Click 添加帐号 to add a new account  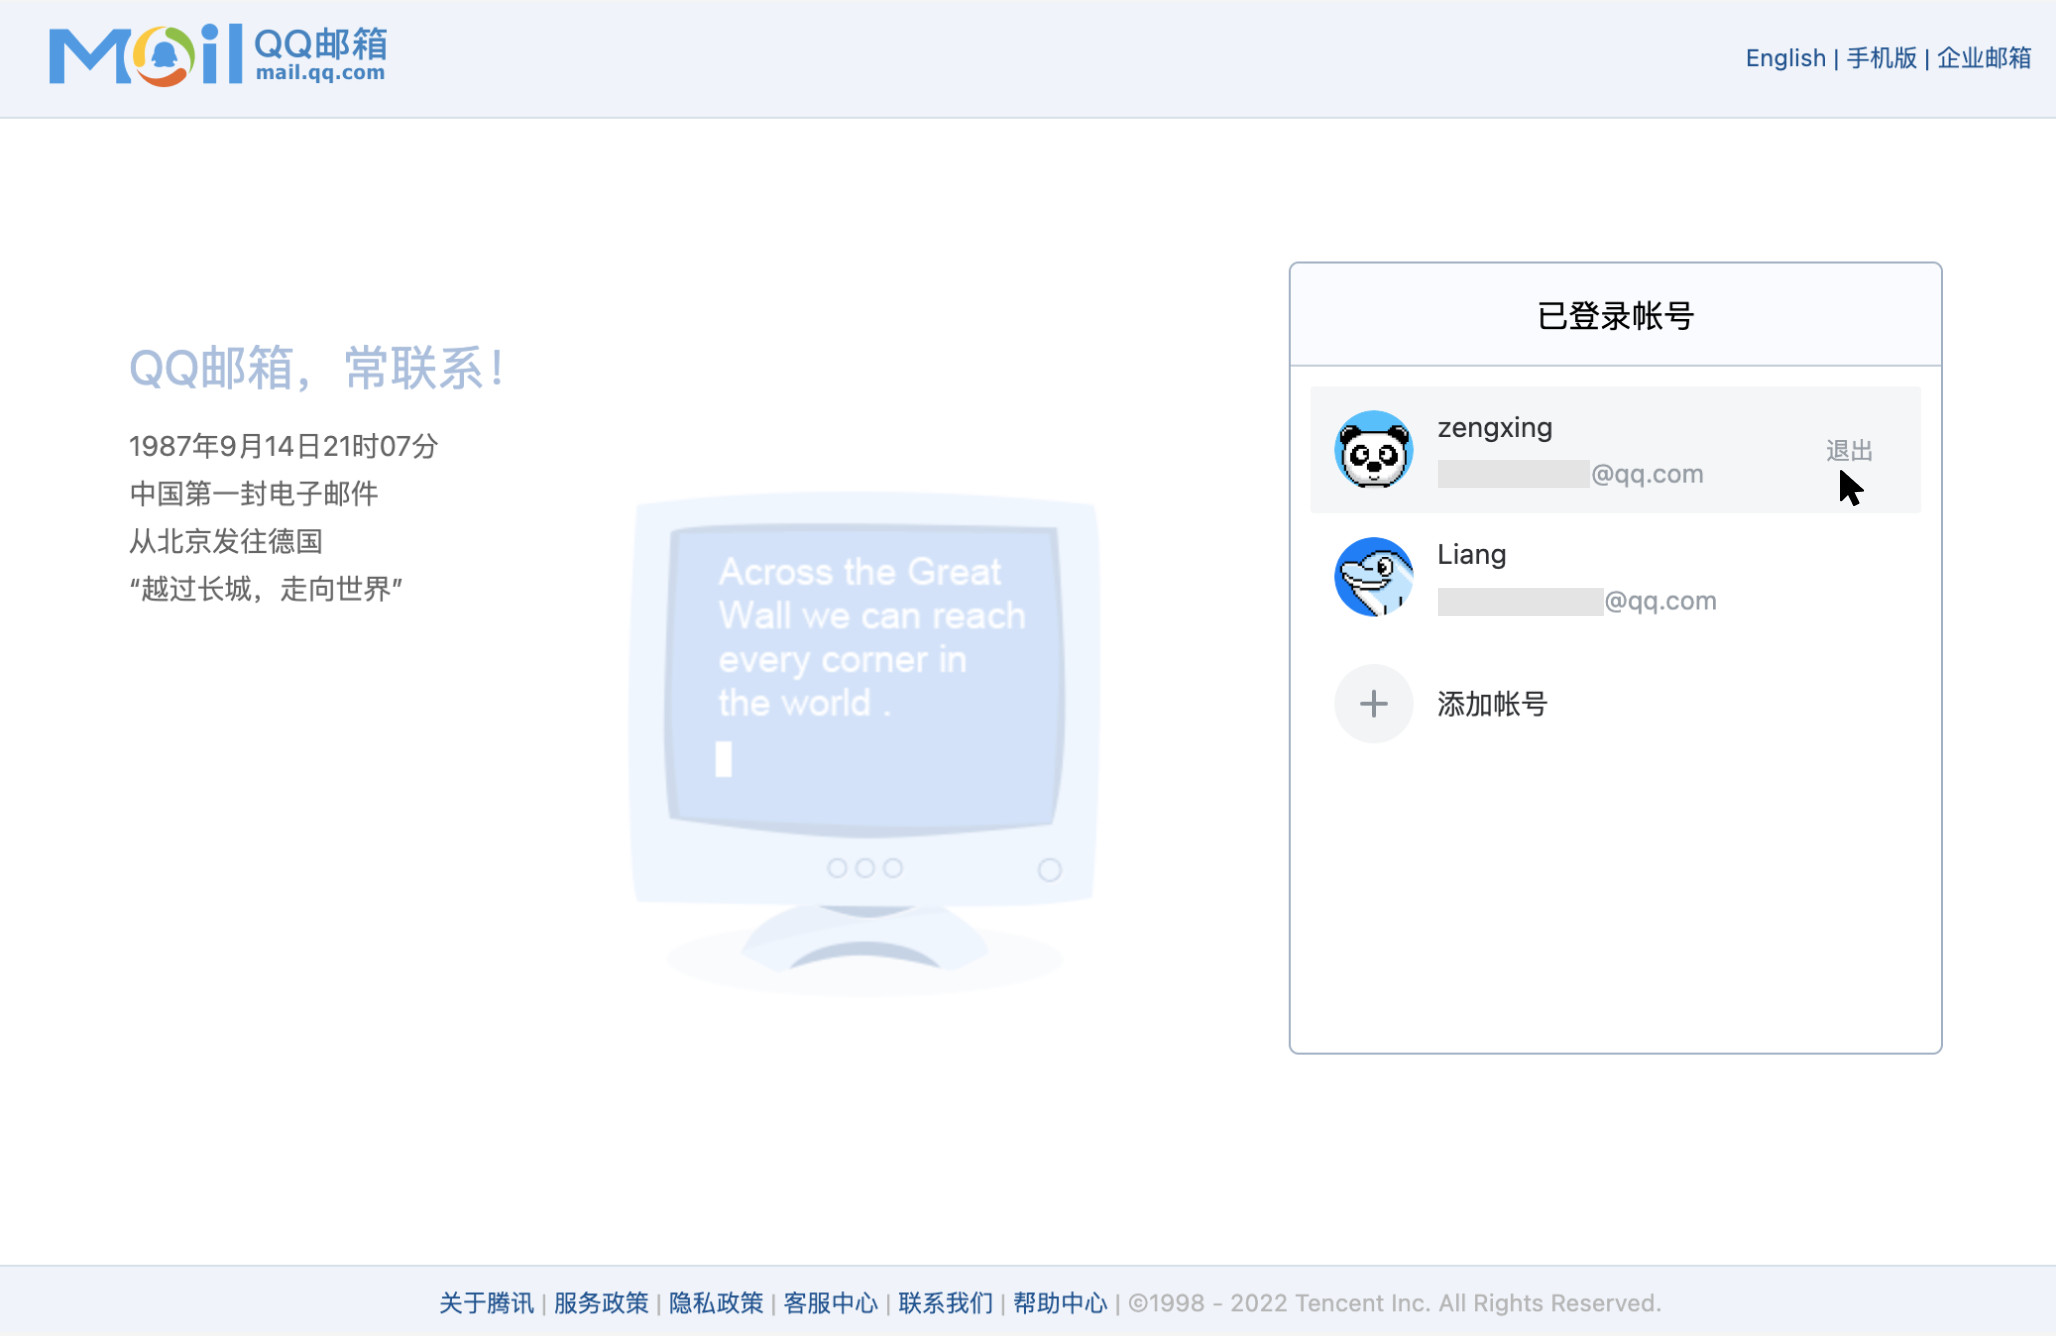[x=1490, y=704]
